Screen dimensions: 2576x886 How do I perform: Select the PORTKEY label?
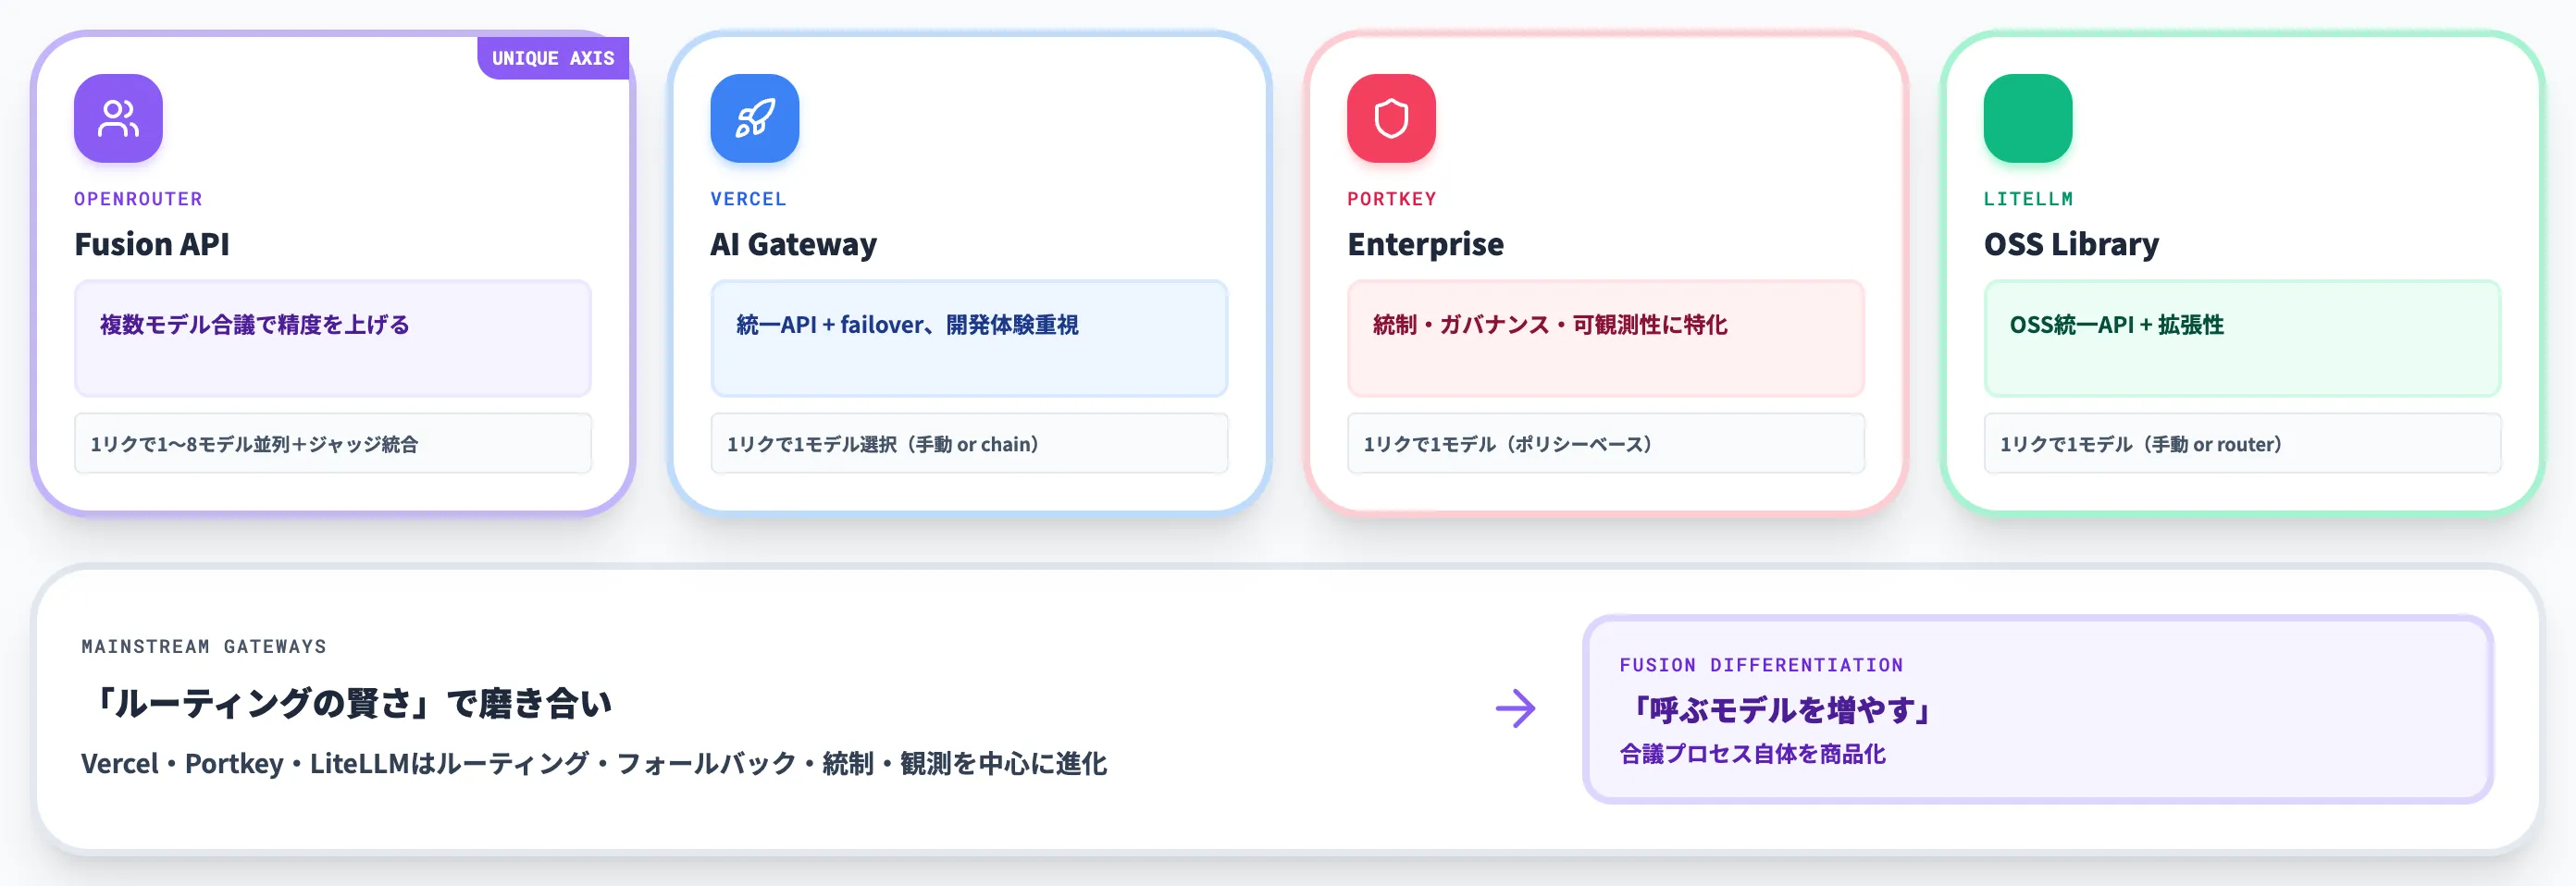[x=1391, y=199]
